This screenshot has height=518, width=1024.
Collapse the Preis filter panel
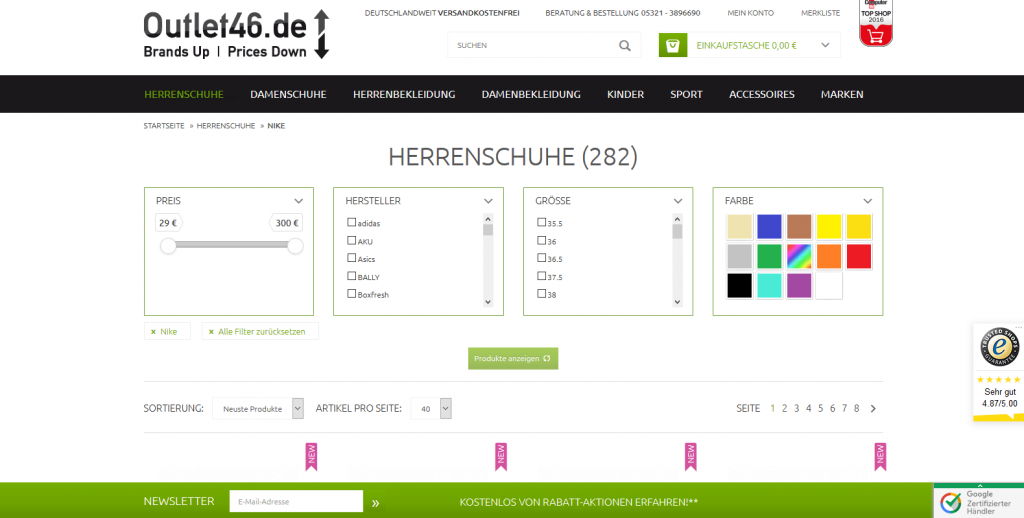click(x=298, y=201)
